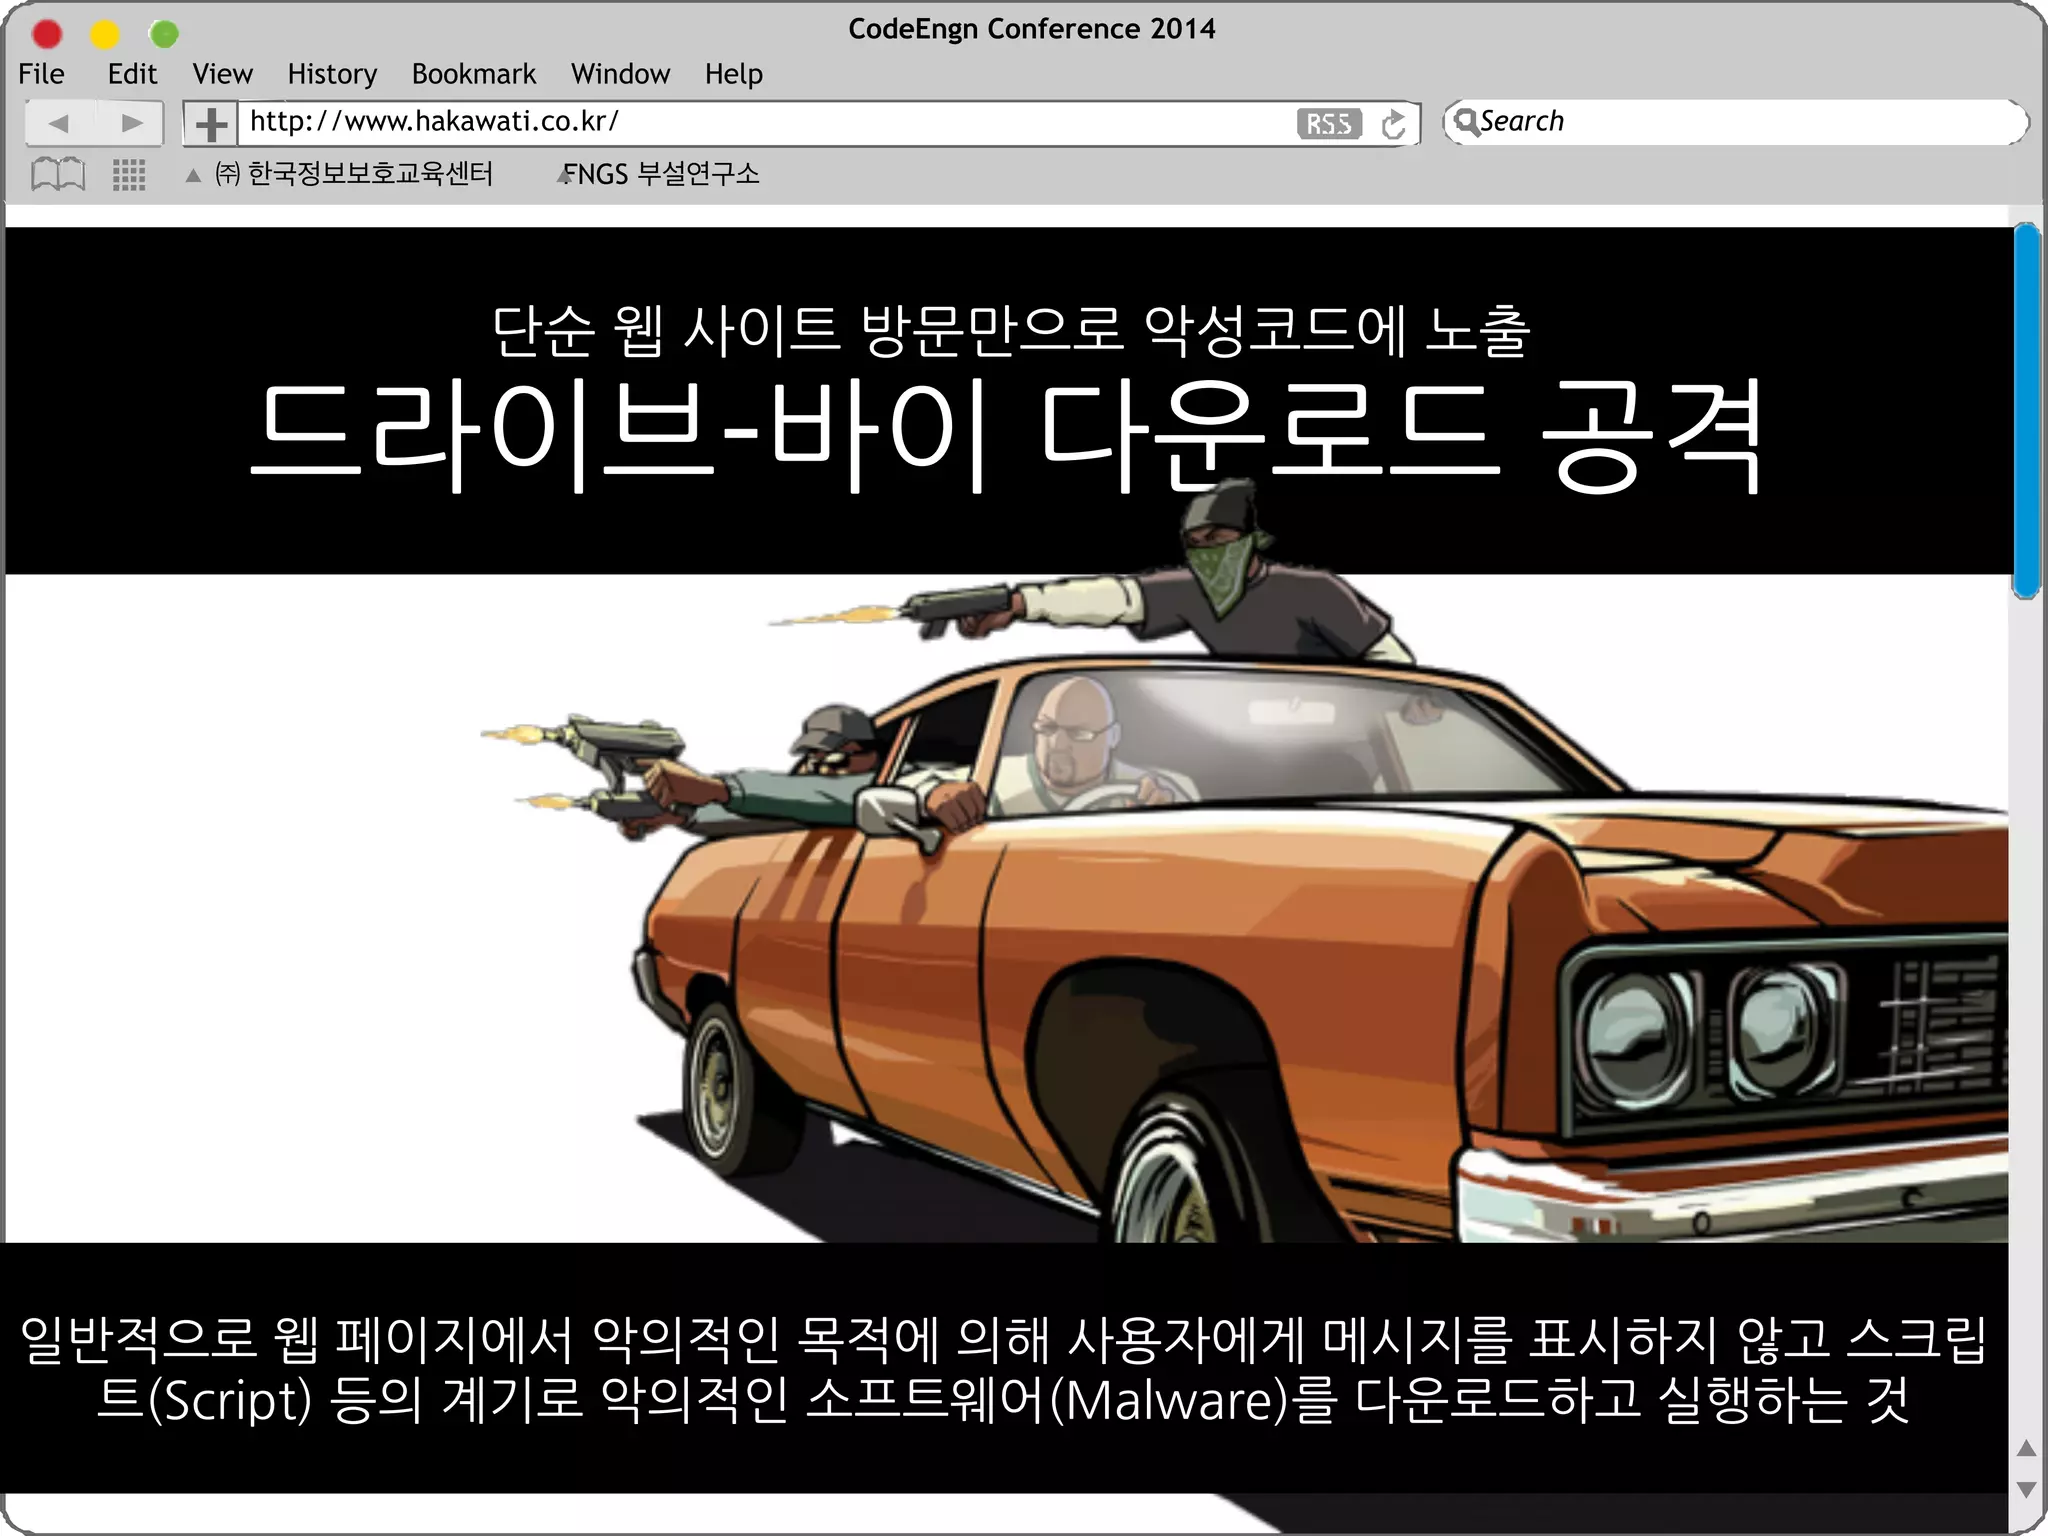Image resolution: width=2048 pixels, height=1536 pixels.
Task: Open the View menu
Action: (222, 74)
